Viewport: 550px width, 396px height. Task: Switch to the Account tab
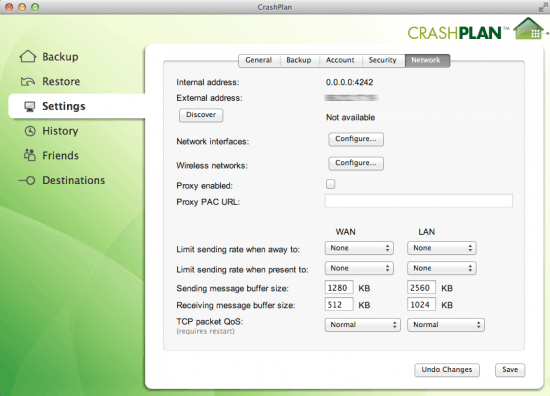[340, 60]
